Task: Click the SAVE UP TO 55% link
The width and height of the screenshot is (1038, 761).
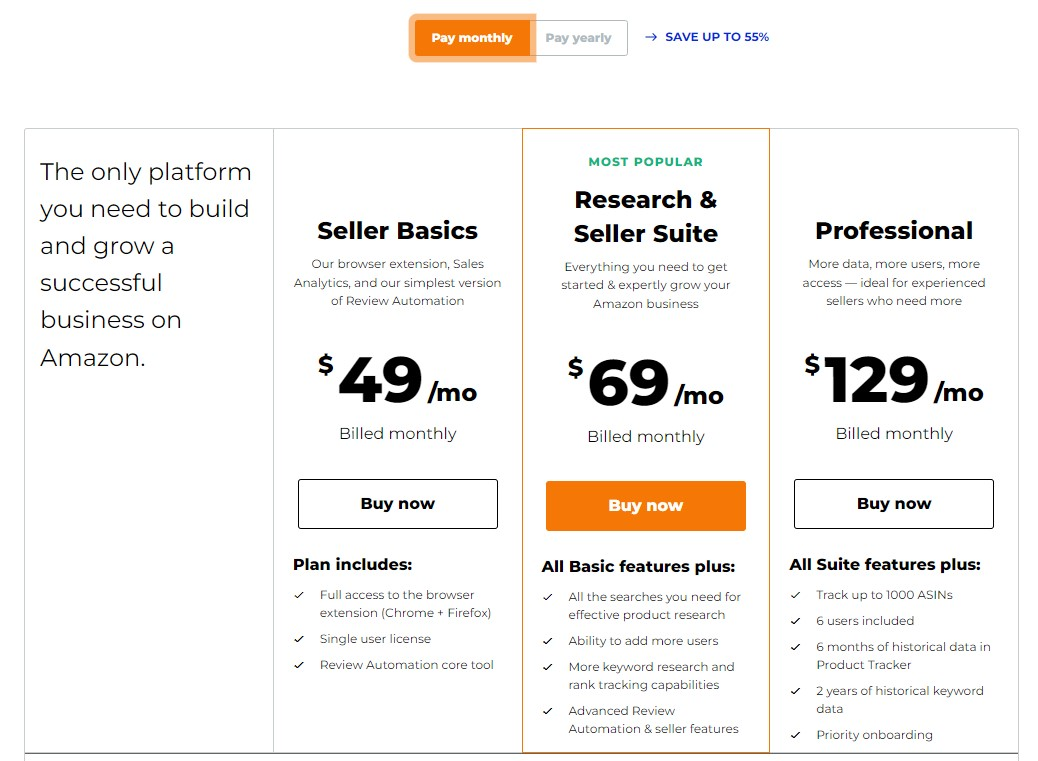Action: (717, 37)
